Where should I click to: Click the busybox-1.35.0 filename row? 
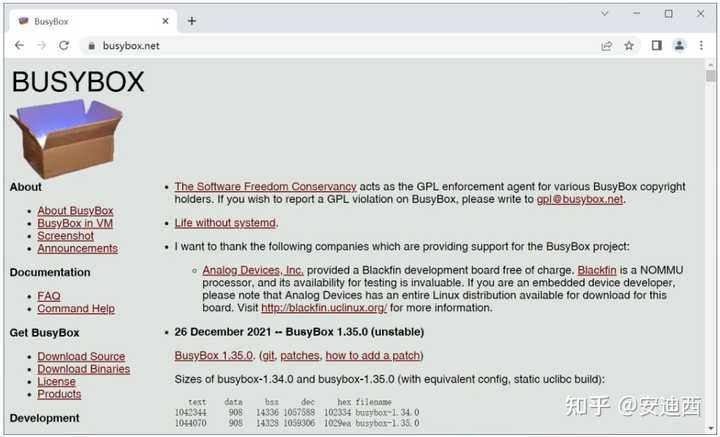pos(297,423)
